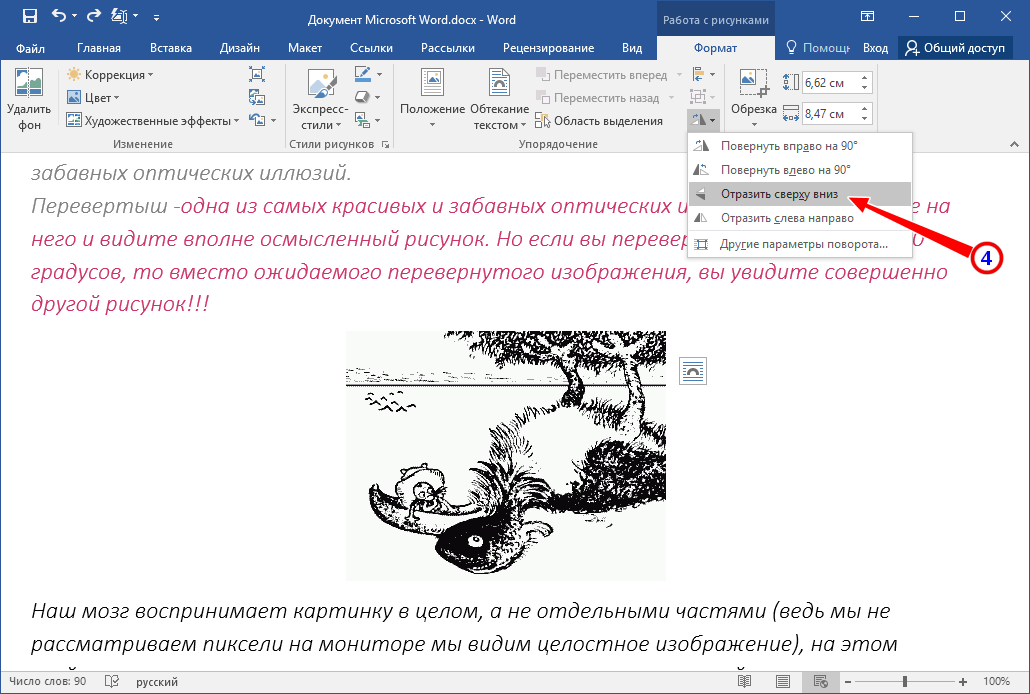Screen dimensions: 1030x694
Task: Click the Помощь search box
Action: pyautogui.click(x=818, y=48)
